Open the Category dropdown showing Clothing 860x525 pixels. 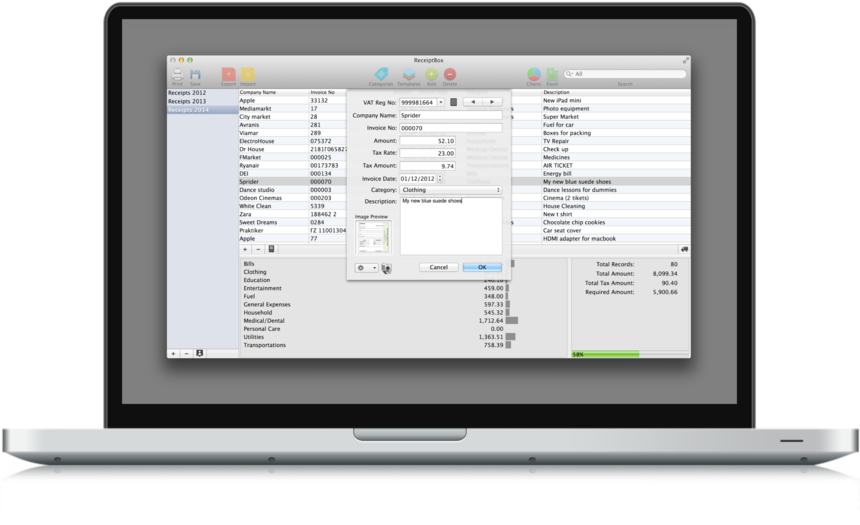(x=451, y=190)
